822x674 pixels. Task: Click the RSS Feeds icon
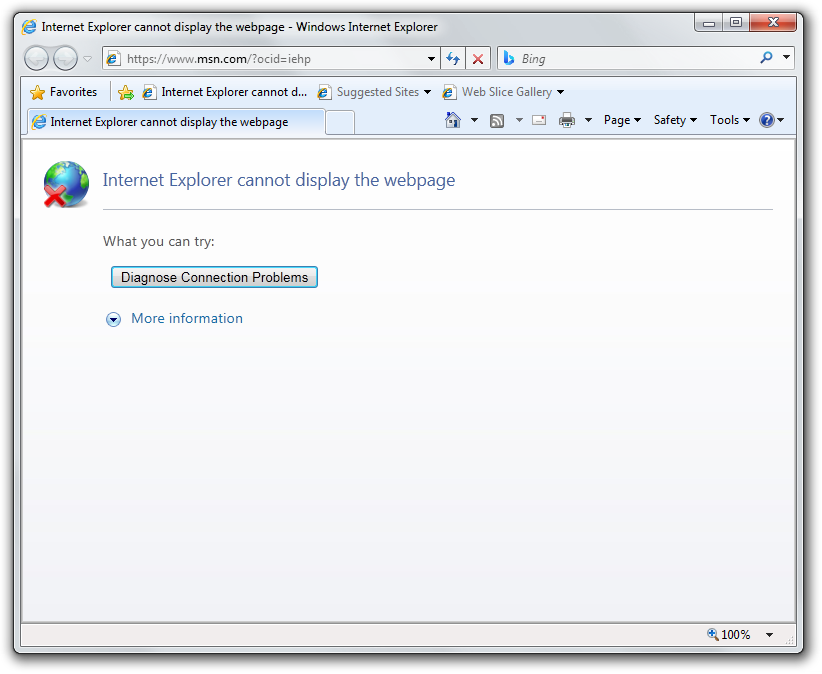pyautogui.click(x=496, y=121)
